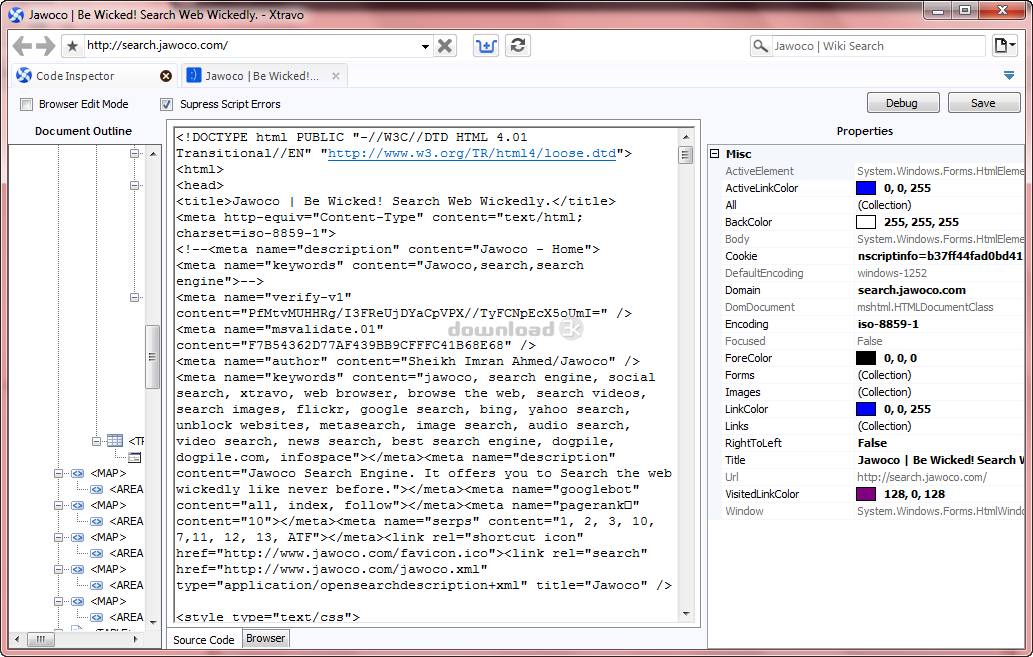Collapse the Misc properties category

tap(715, 154)
